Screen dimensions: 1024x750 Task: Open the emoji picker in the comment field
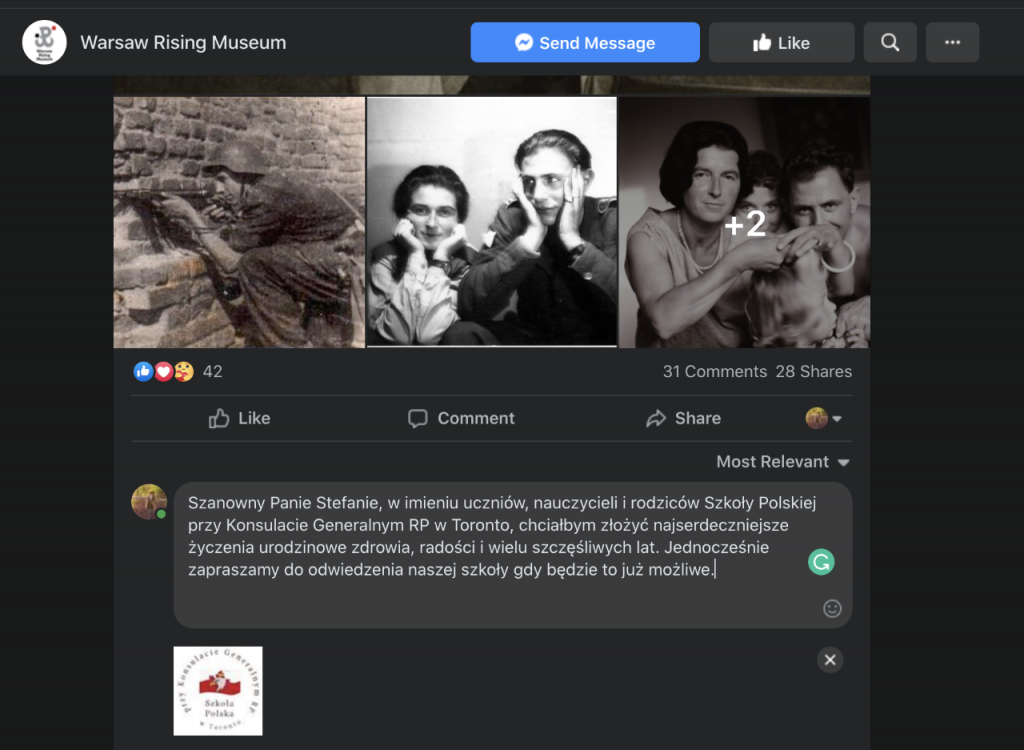[x=831, y=608]
